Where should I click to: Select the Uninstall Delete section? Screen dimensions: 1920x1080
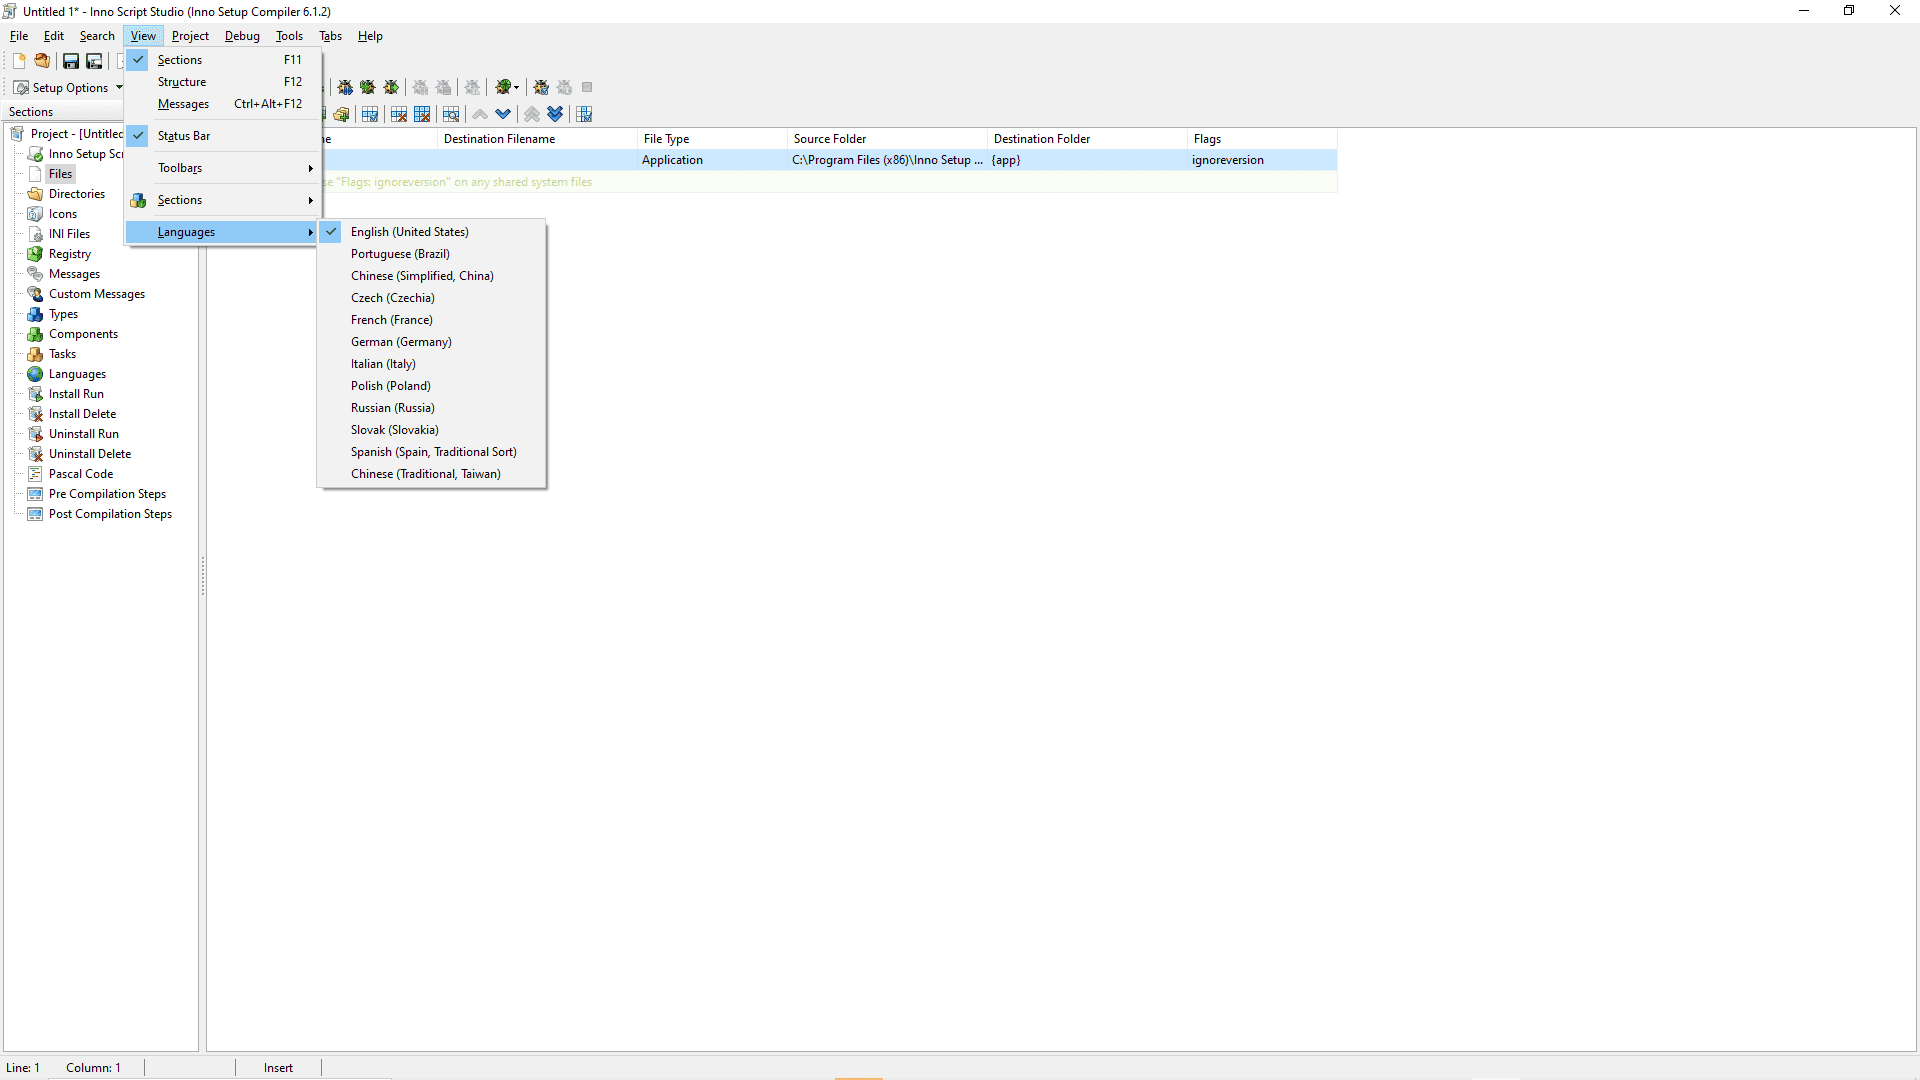pos(90,454)
